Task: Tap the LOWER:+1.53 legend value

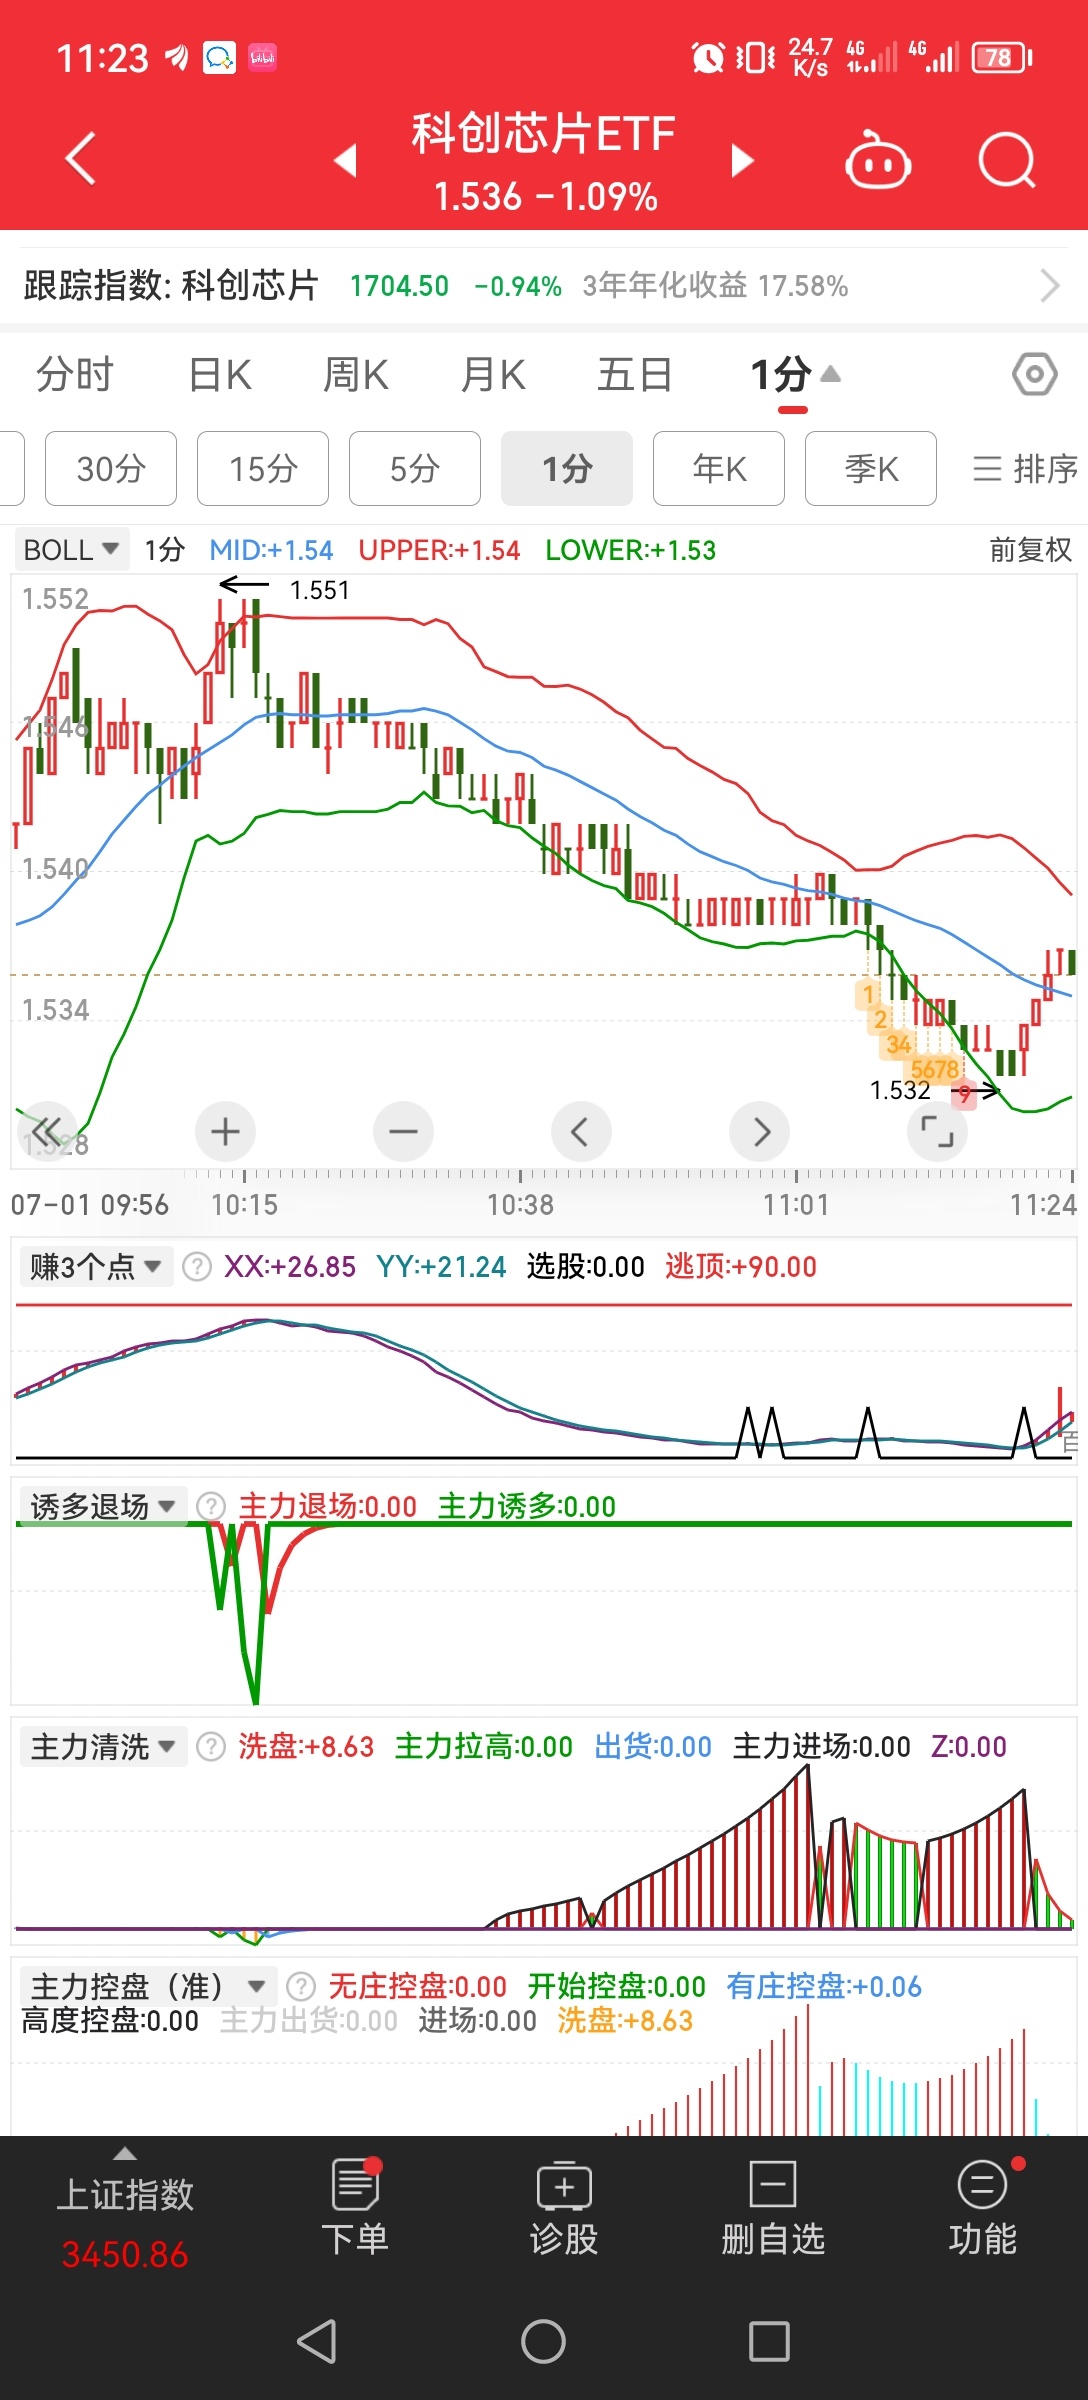Action: (x=631, y=549)
